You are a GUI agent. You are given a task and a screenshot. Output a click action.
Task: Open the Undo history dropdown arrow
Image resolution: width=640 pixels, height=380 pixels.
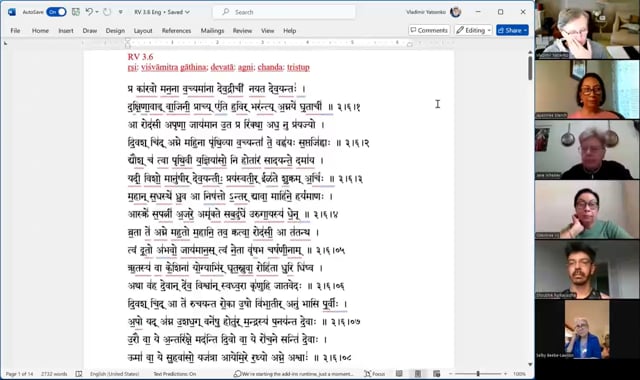(97, 12)
